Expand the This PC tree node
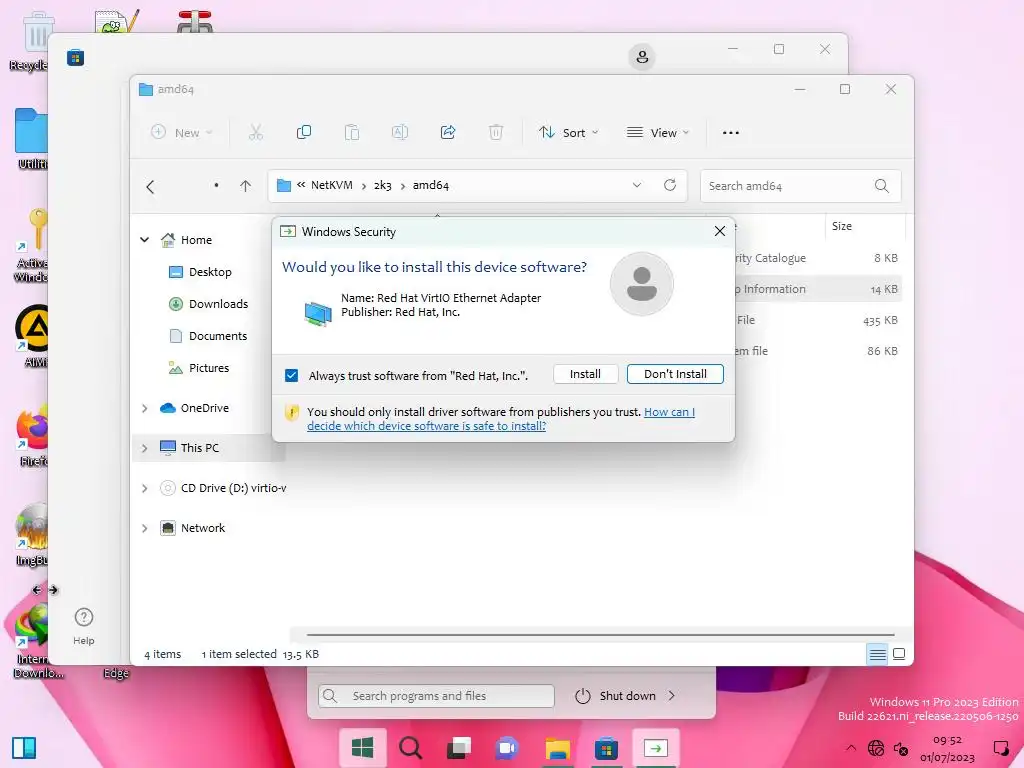 (x=144, y=448)
